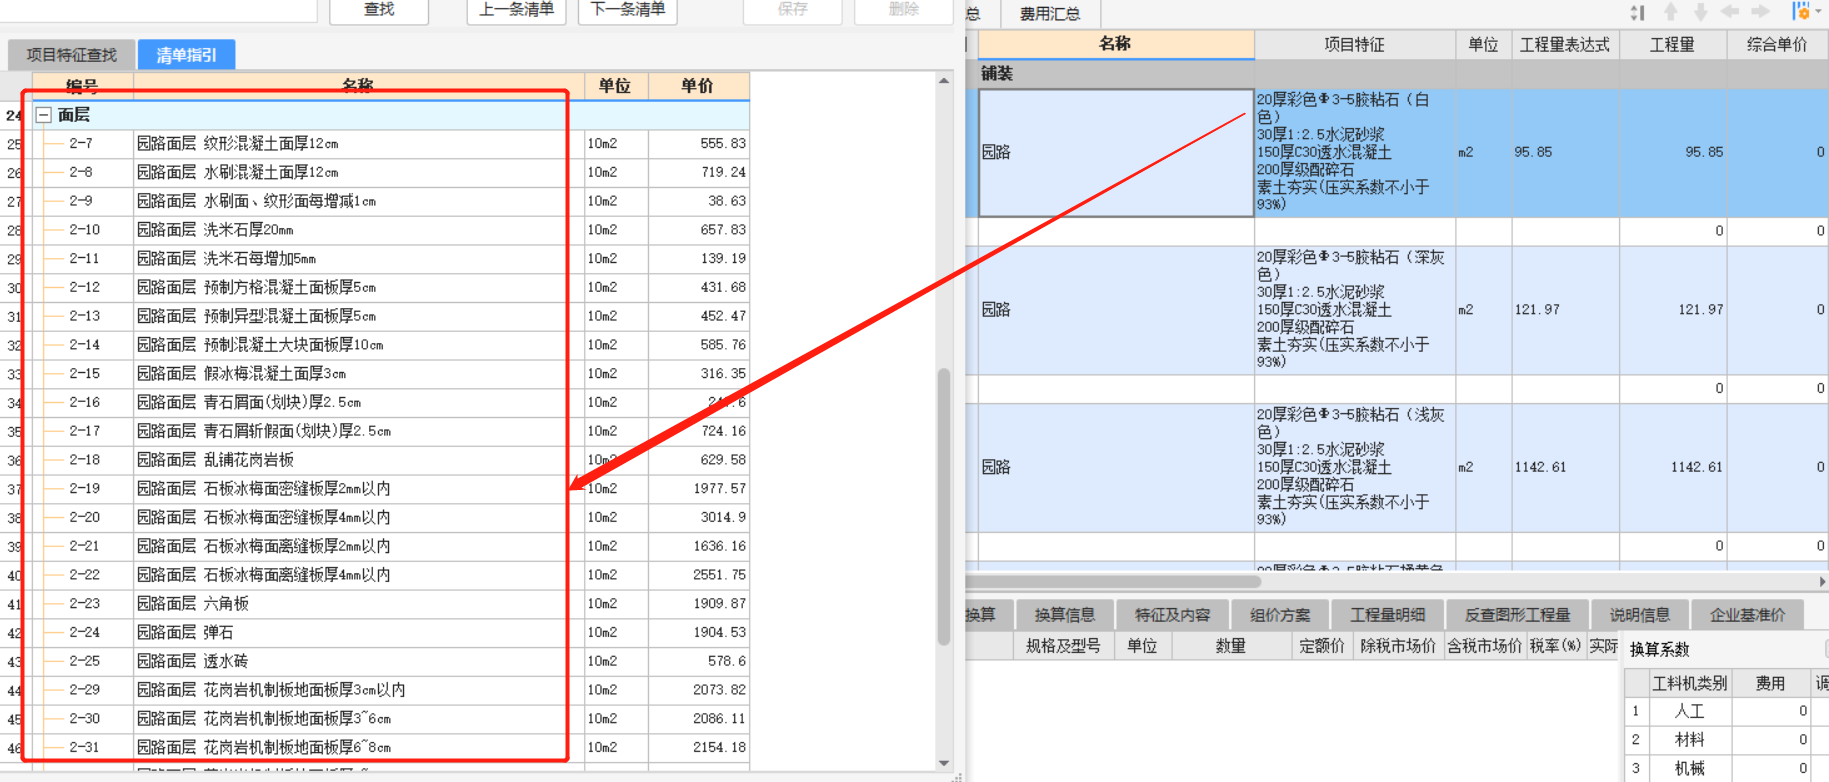Screen dimensions: 1829x782
Task: Click the right table horizontal scrollbar thumb
Action: (x=1113, y=581)
